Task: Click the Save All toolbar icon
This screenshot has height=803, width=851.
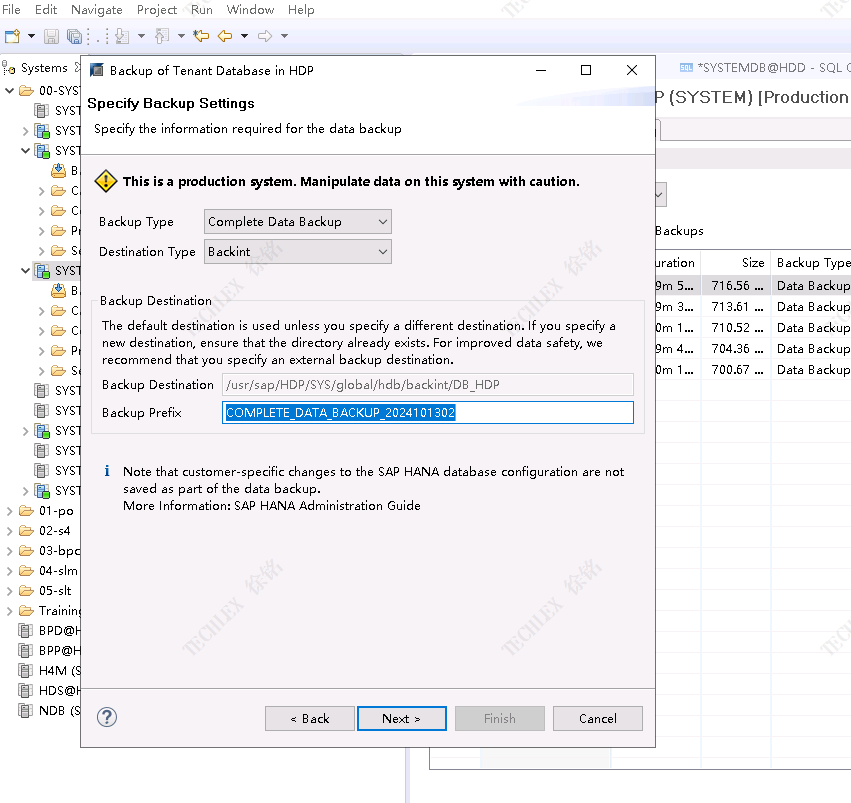Action: pyautogui.click(x=74, y=36)
